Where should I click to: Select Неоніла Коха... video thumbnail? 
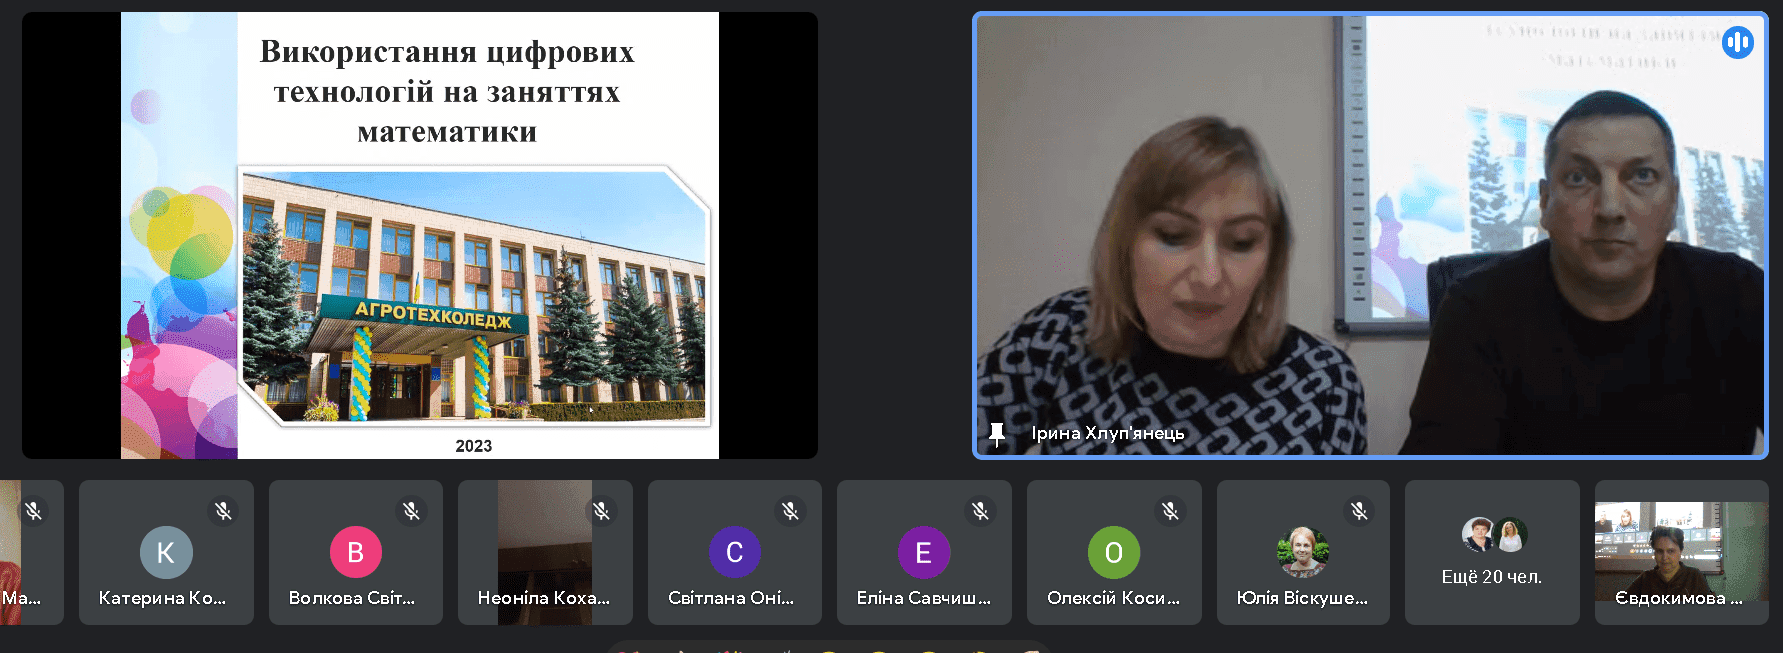pos(545,552)
